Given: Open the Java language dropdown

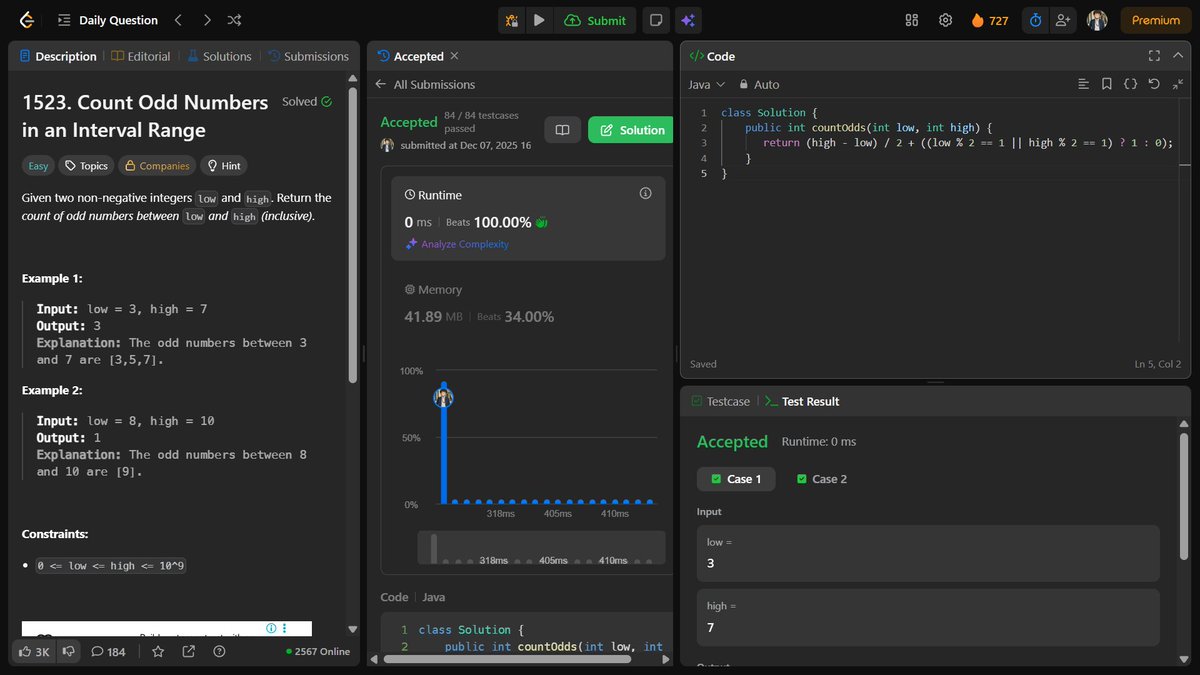Looking at the screenshot, I should tap(703, 84).
